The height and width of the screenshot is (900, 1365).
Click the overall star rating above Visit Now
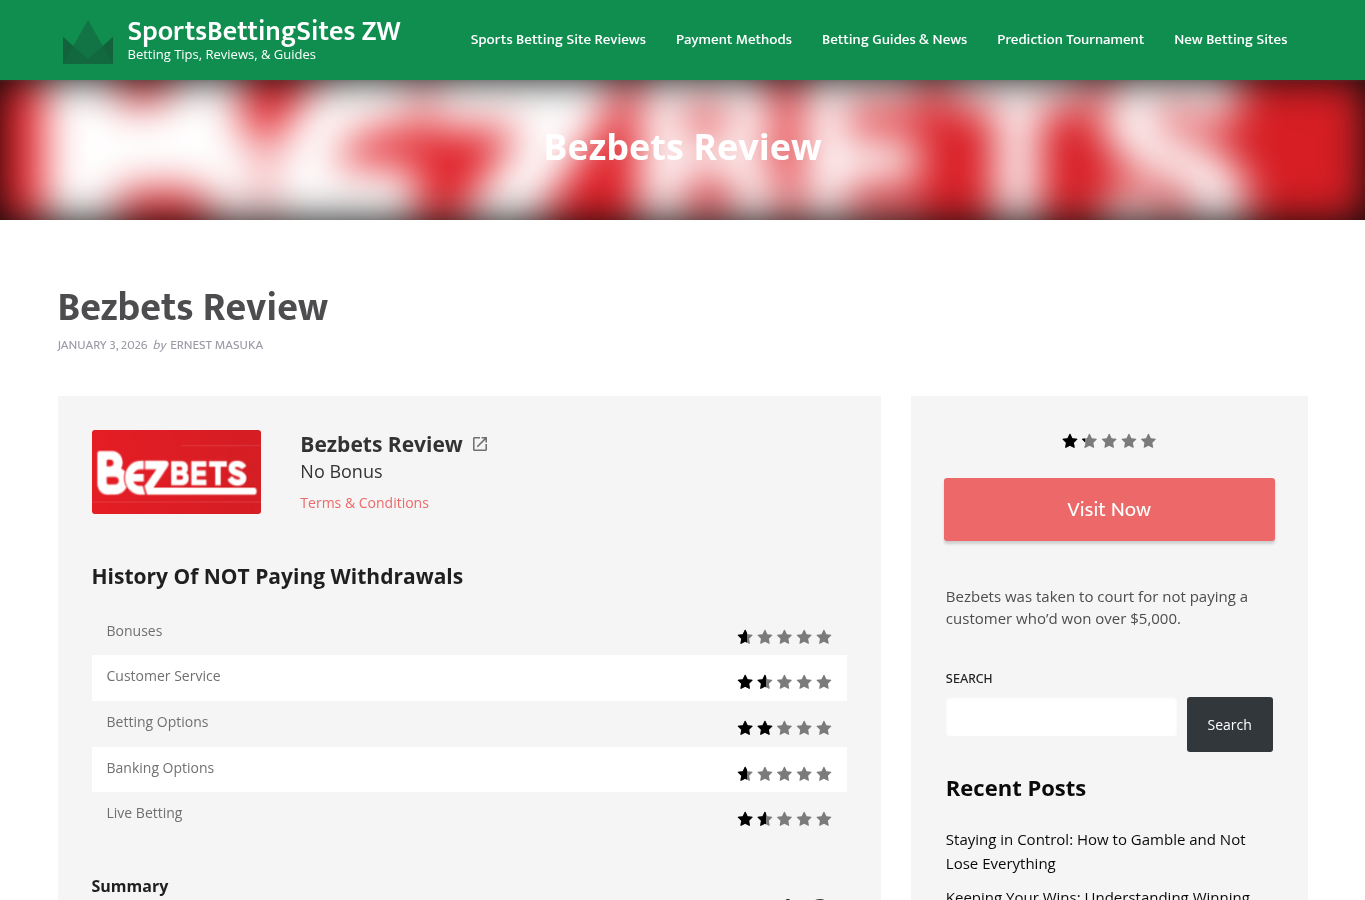tap(1109, 441)
